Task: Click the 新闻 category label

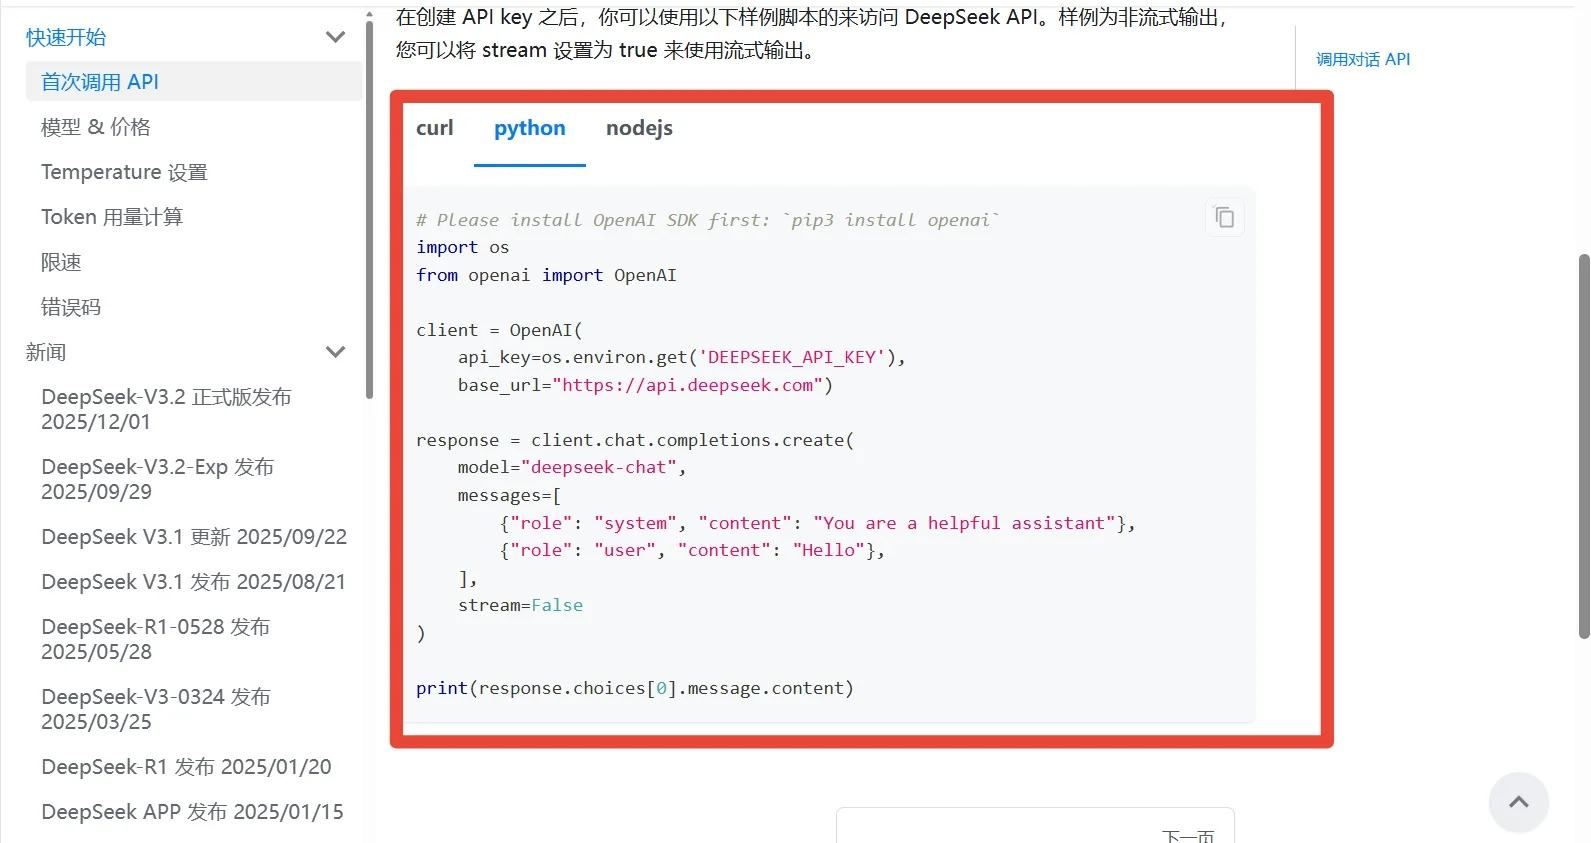Action: point(46,352)
